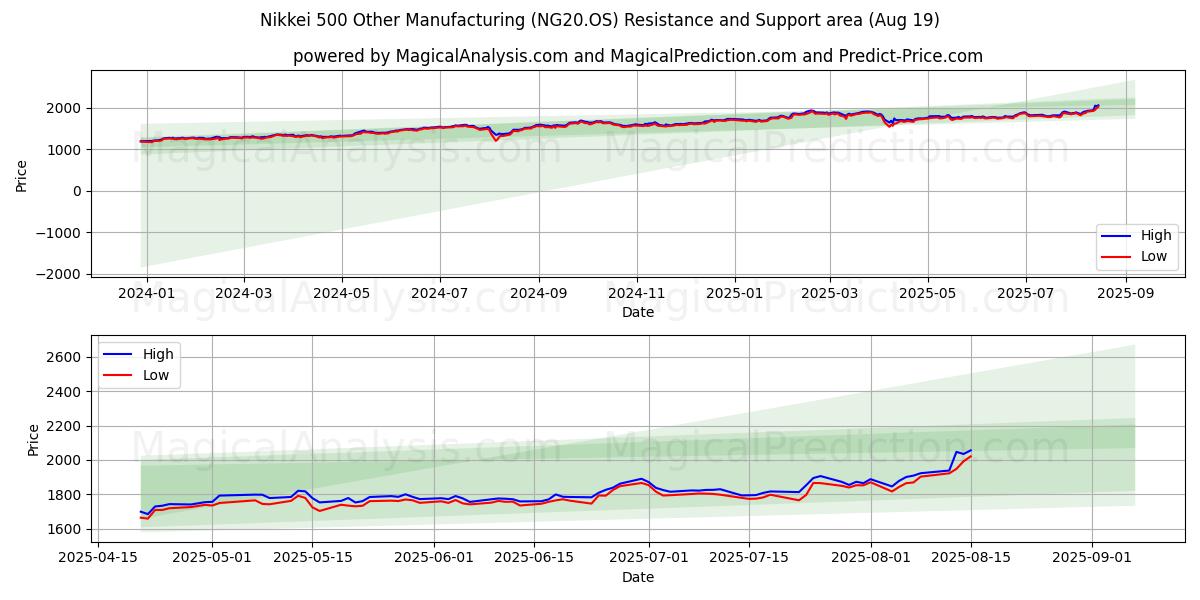Click the '2024-05' x-axis label
This screenshot has width=1200, height=600.
click(342, 294)
